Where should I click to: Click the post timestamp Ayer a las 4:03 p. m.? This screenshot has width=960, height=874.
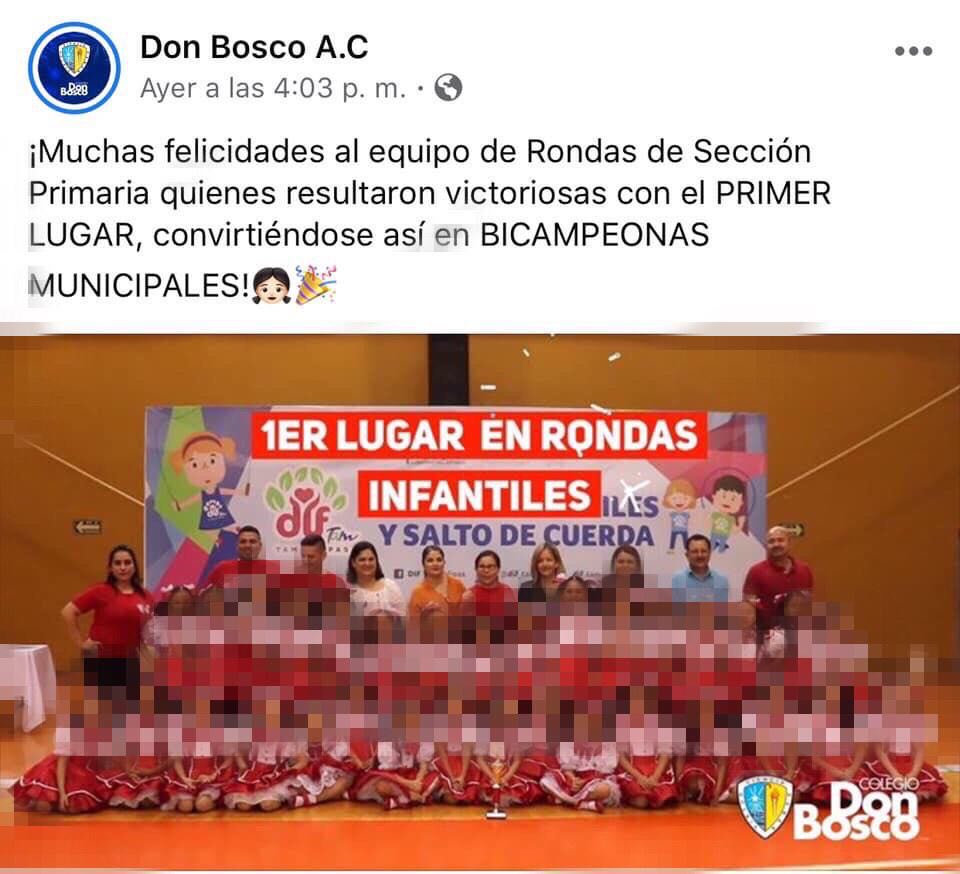(273, 89)
